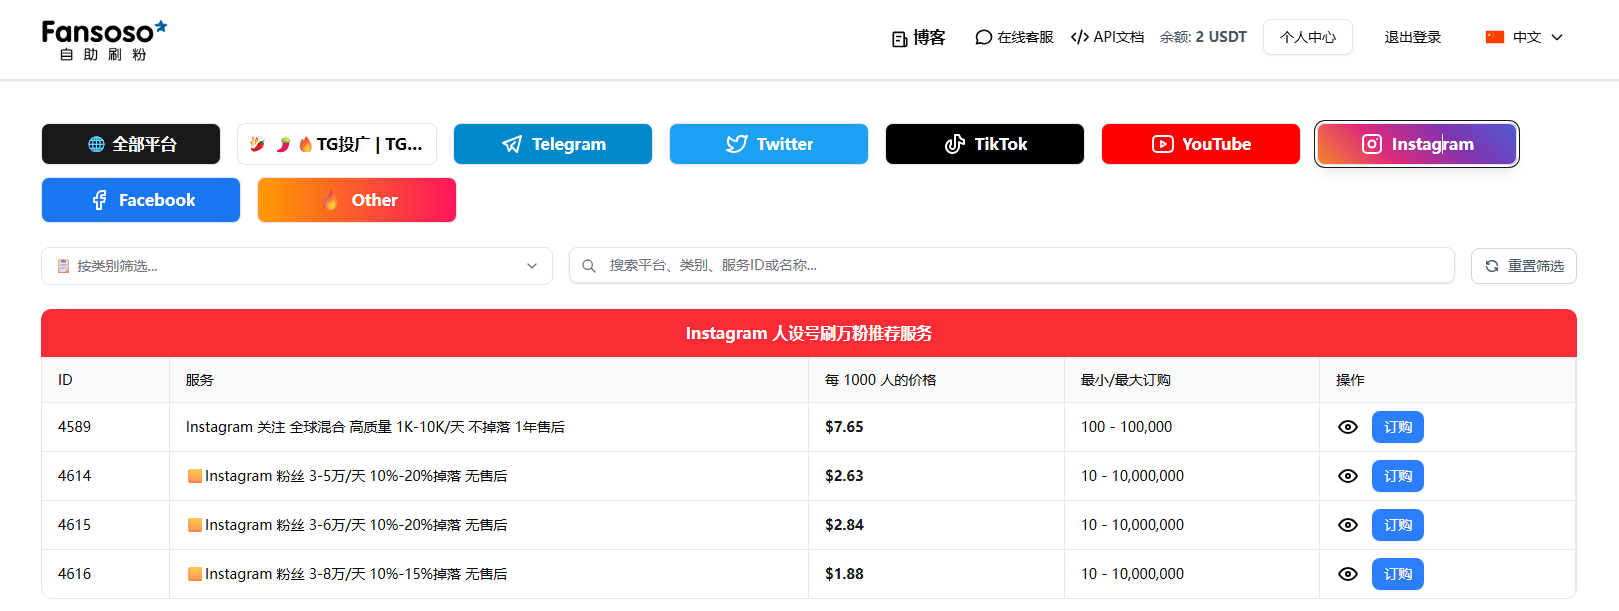1619x611 pixels.
Task: Select the 全部平台 all platforms tab
Action: [131, 144]
